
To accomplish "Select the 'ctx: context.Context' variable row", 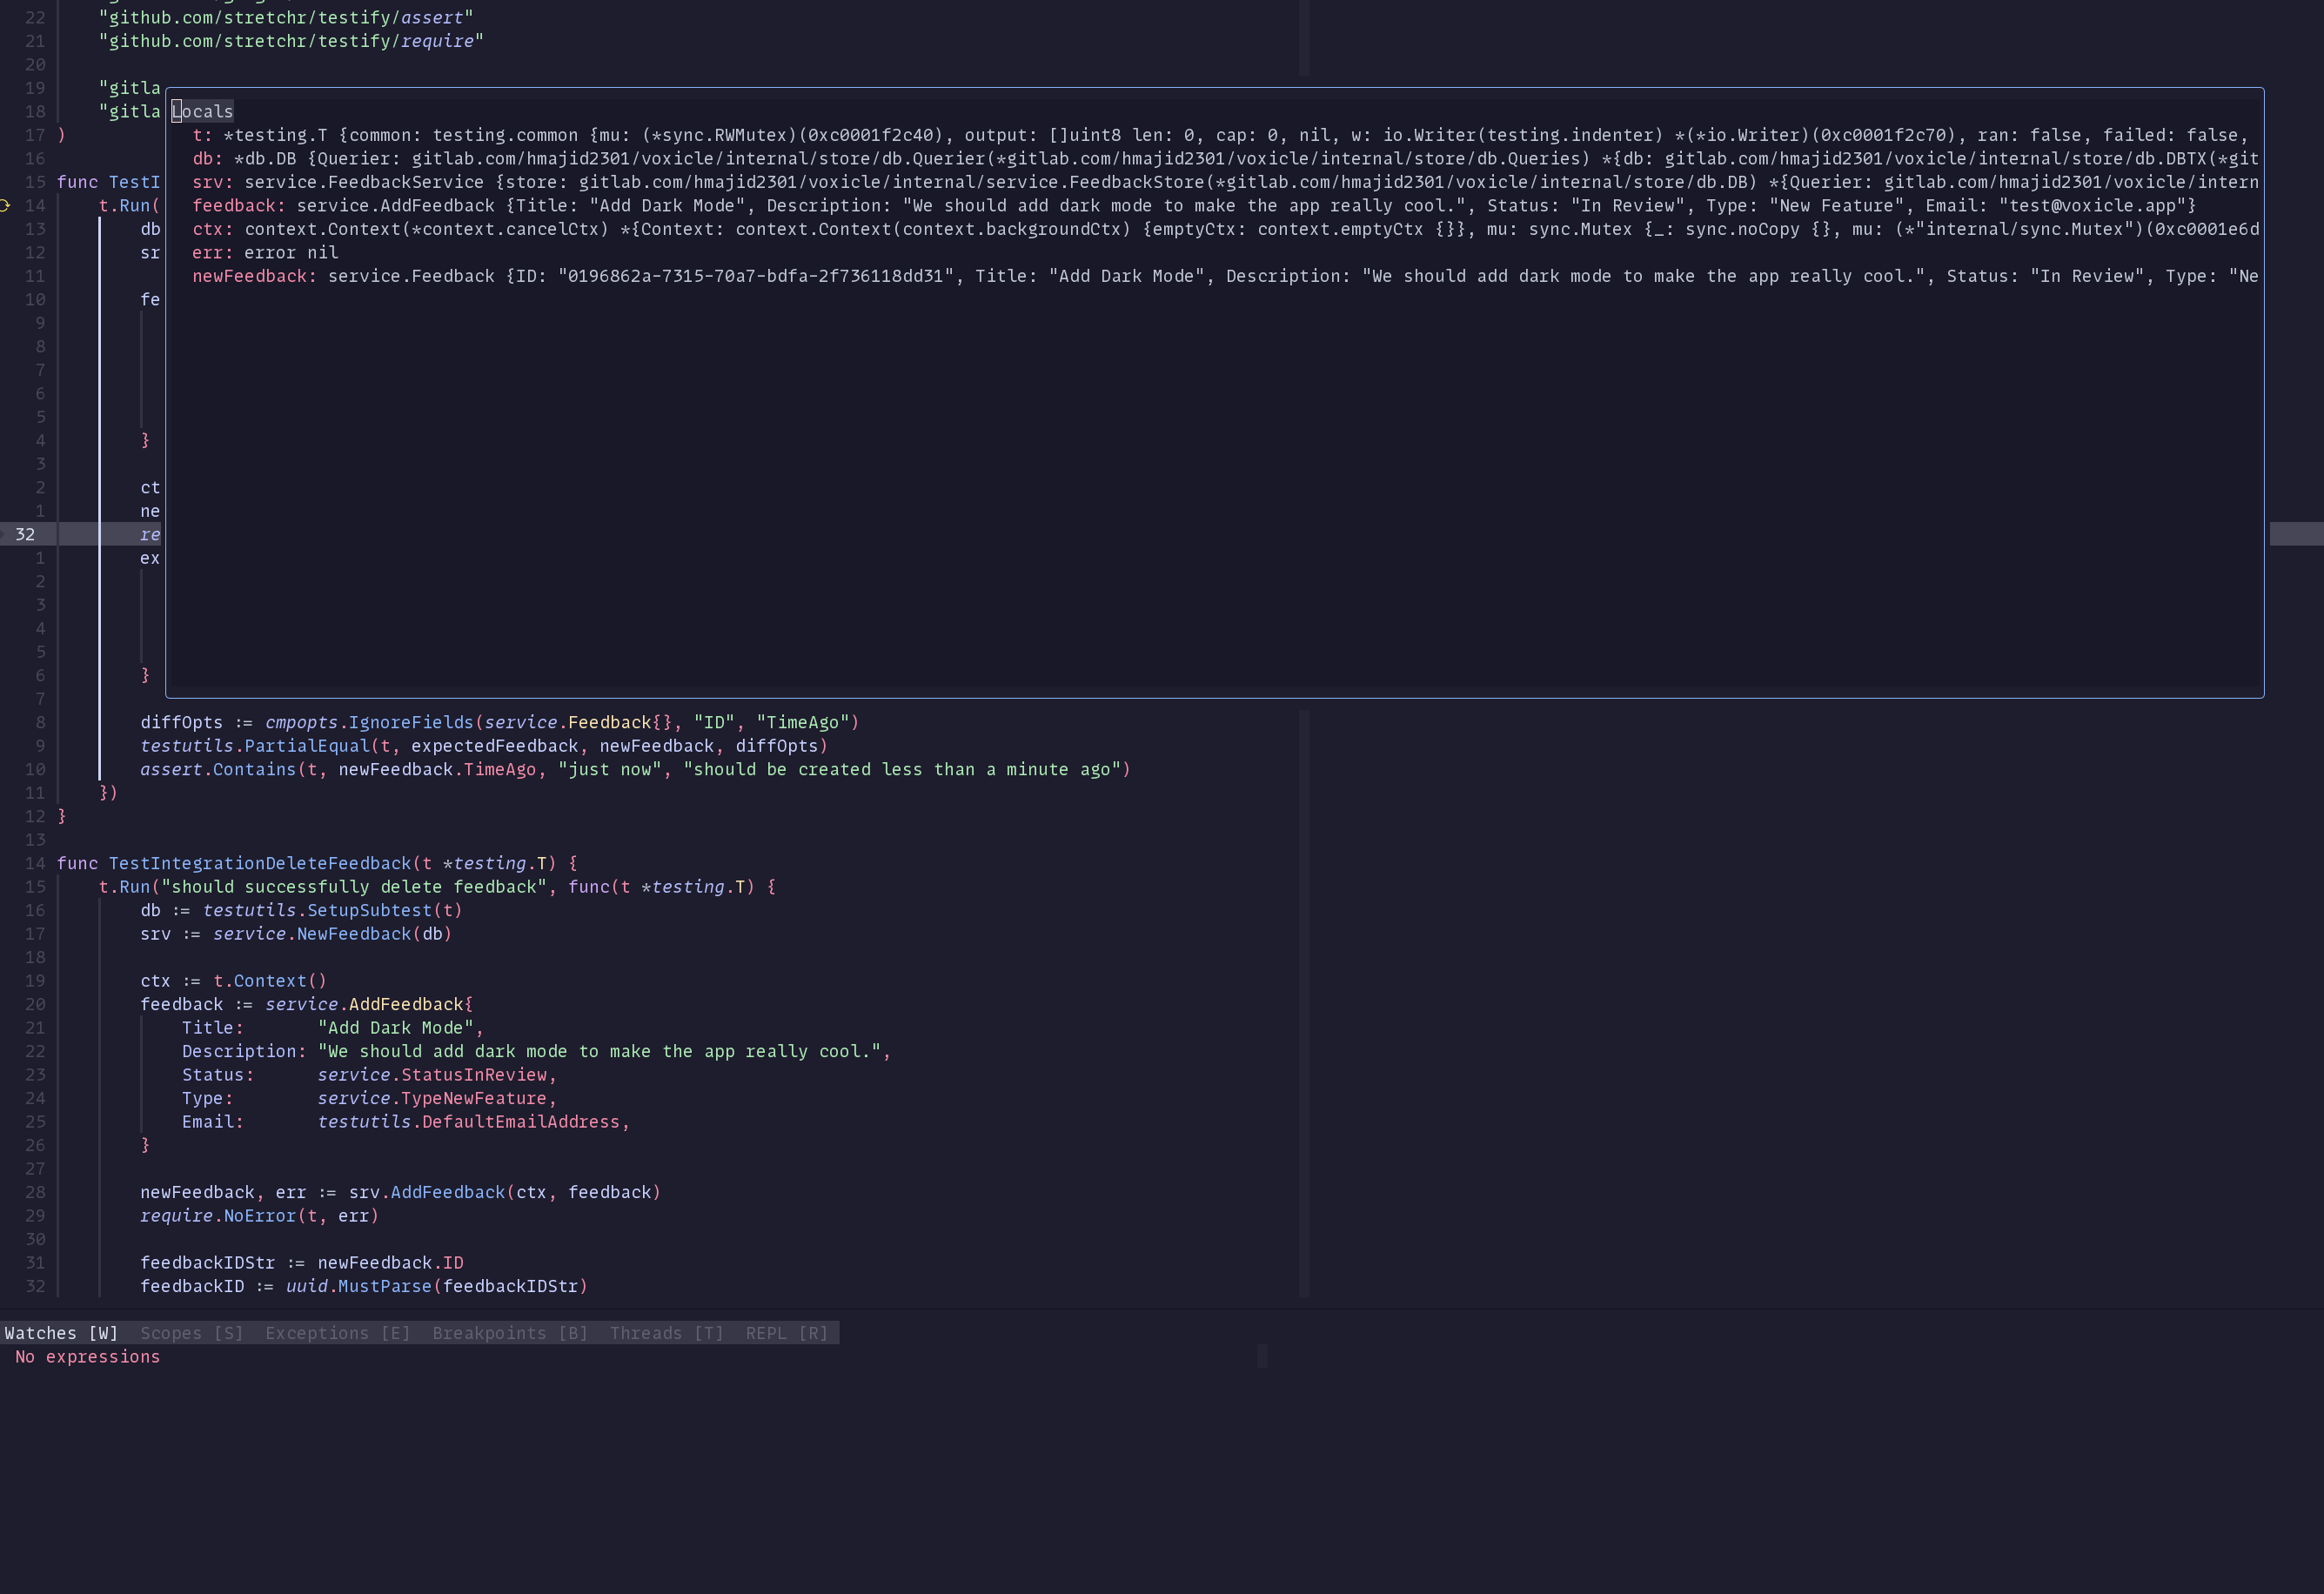I will [x=1225, y=229].
